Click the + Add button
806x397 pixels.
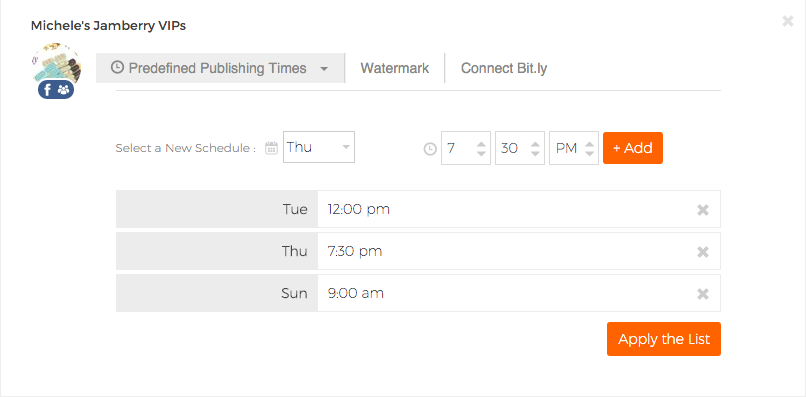(633, 148)
